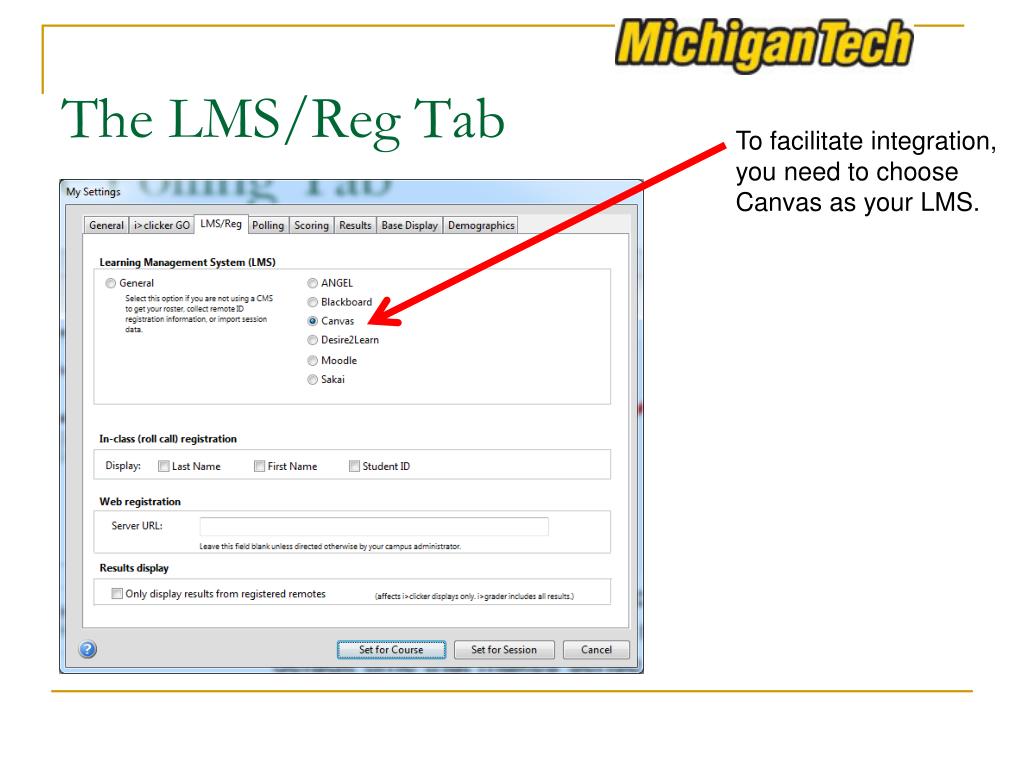Click the Set for Session button
1024x768 pixels.
click(504, 650)
